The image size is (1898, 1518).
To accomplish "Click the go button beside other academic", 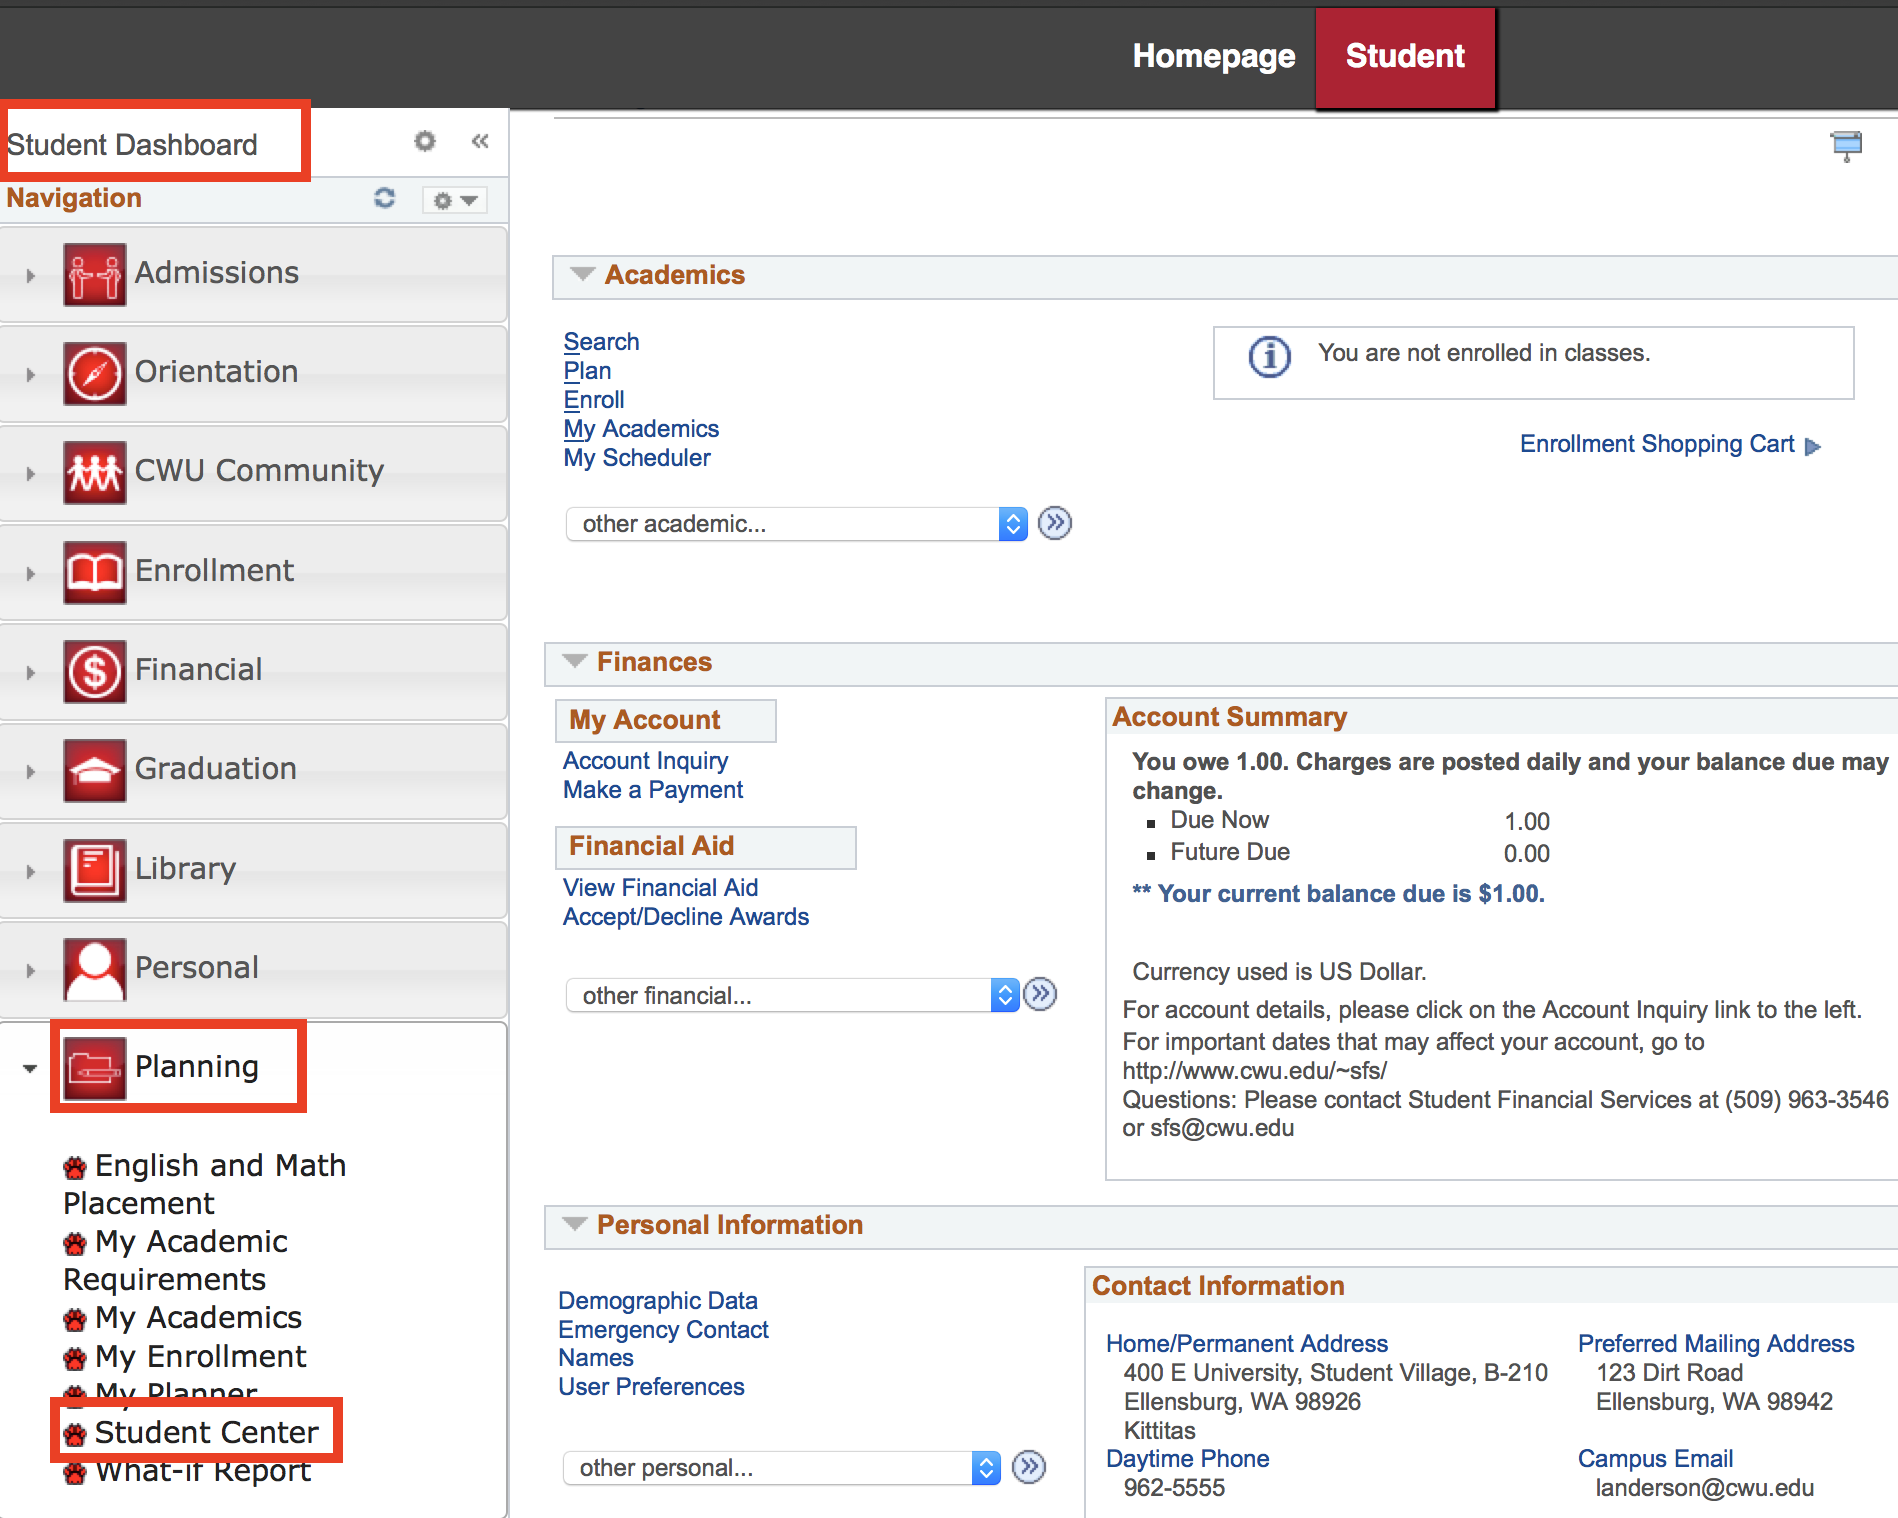I will point(1054,523).
